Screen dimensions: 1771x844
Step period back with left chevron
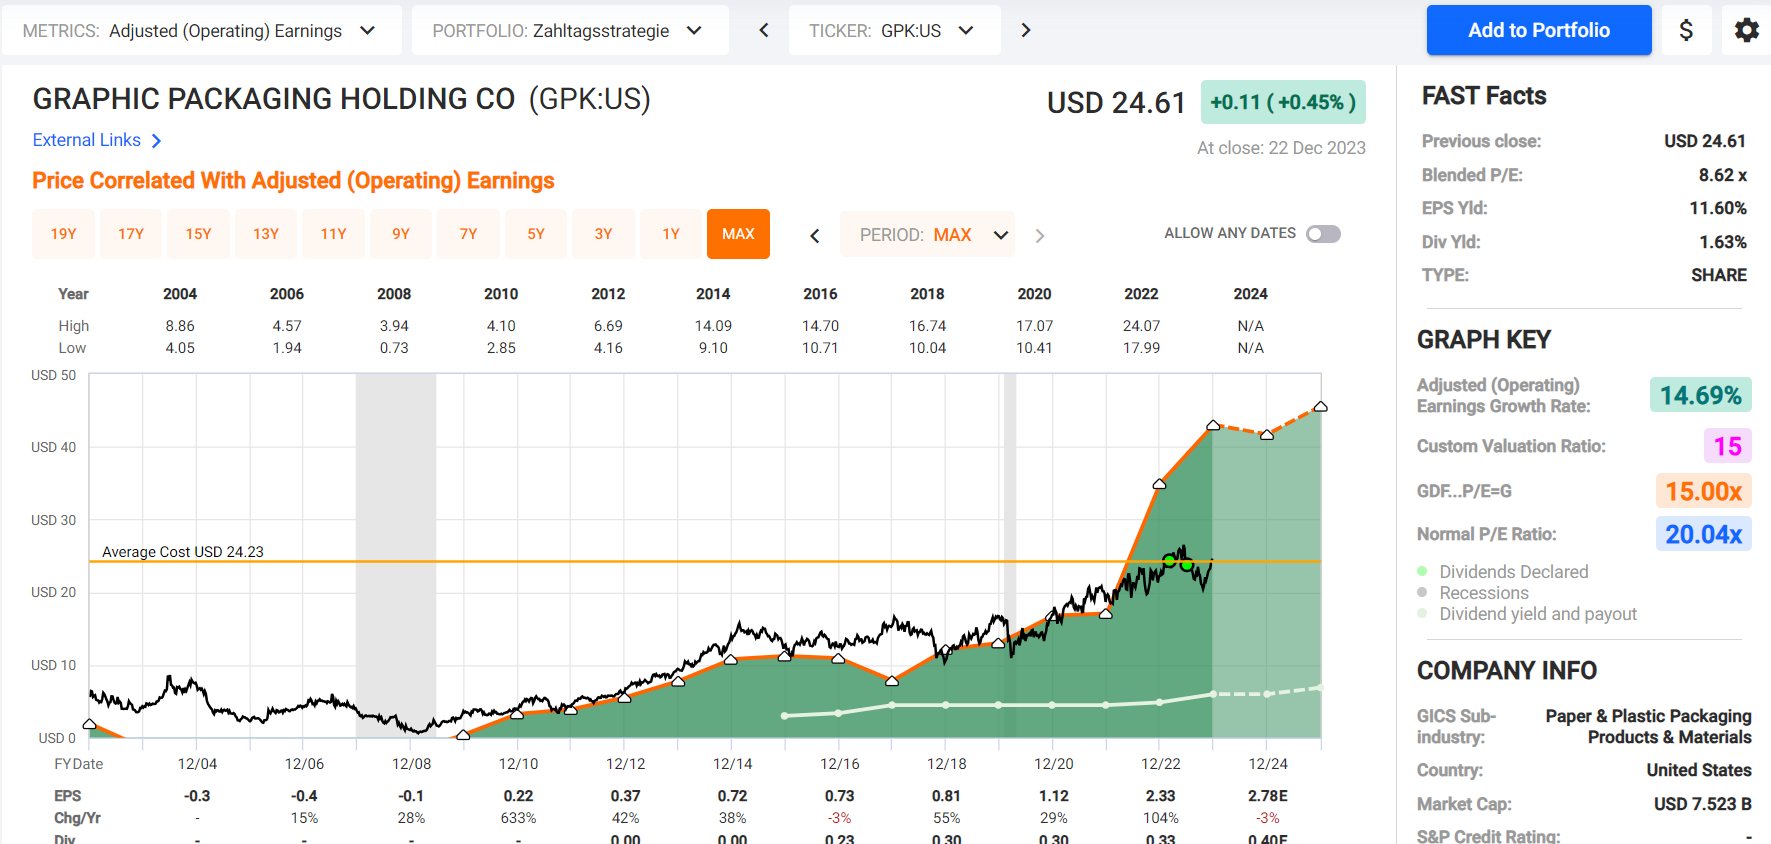pyautogui.click(x=815, y=235)
